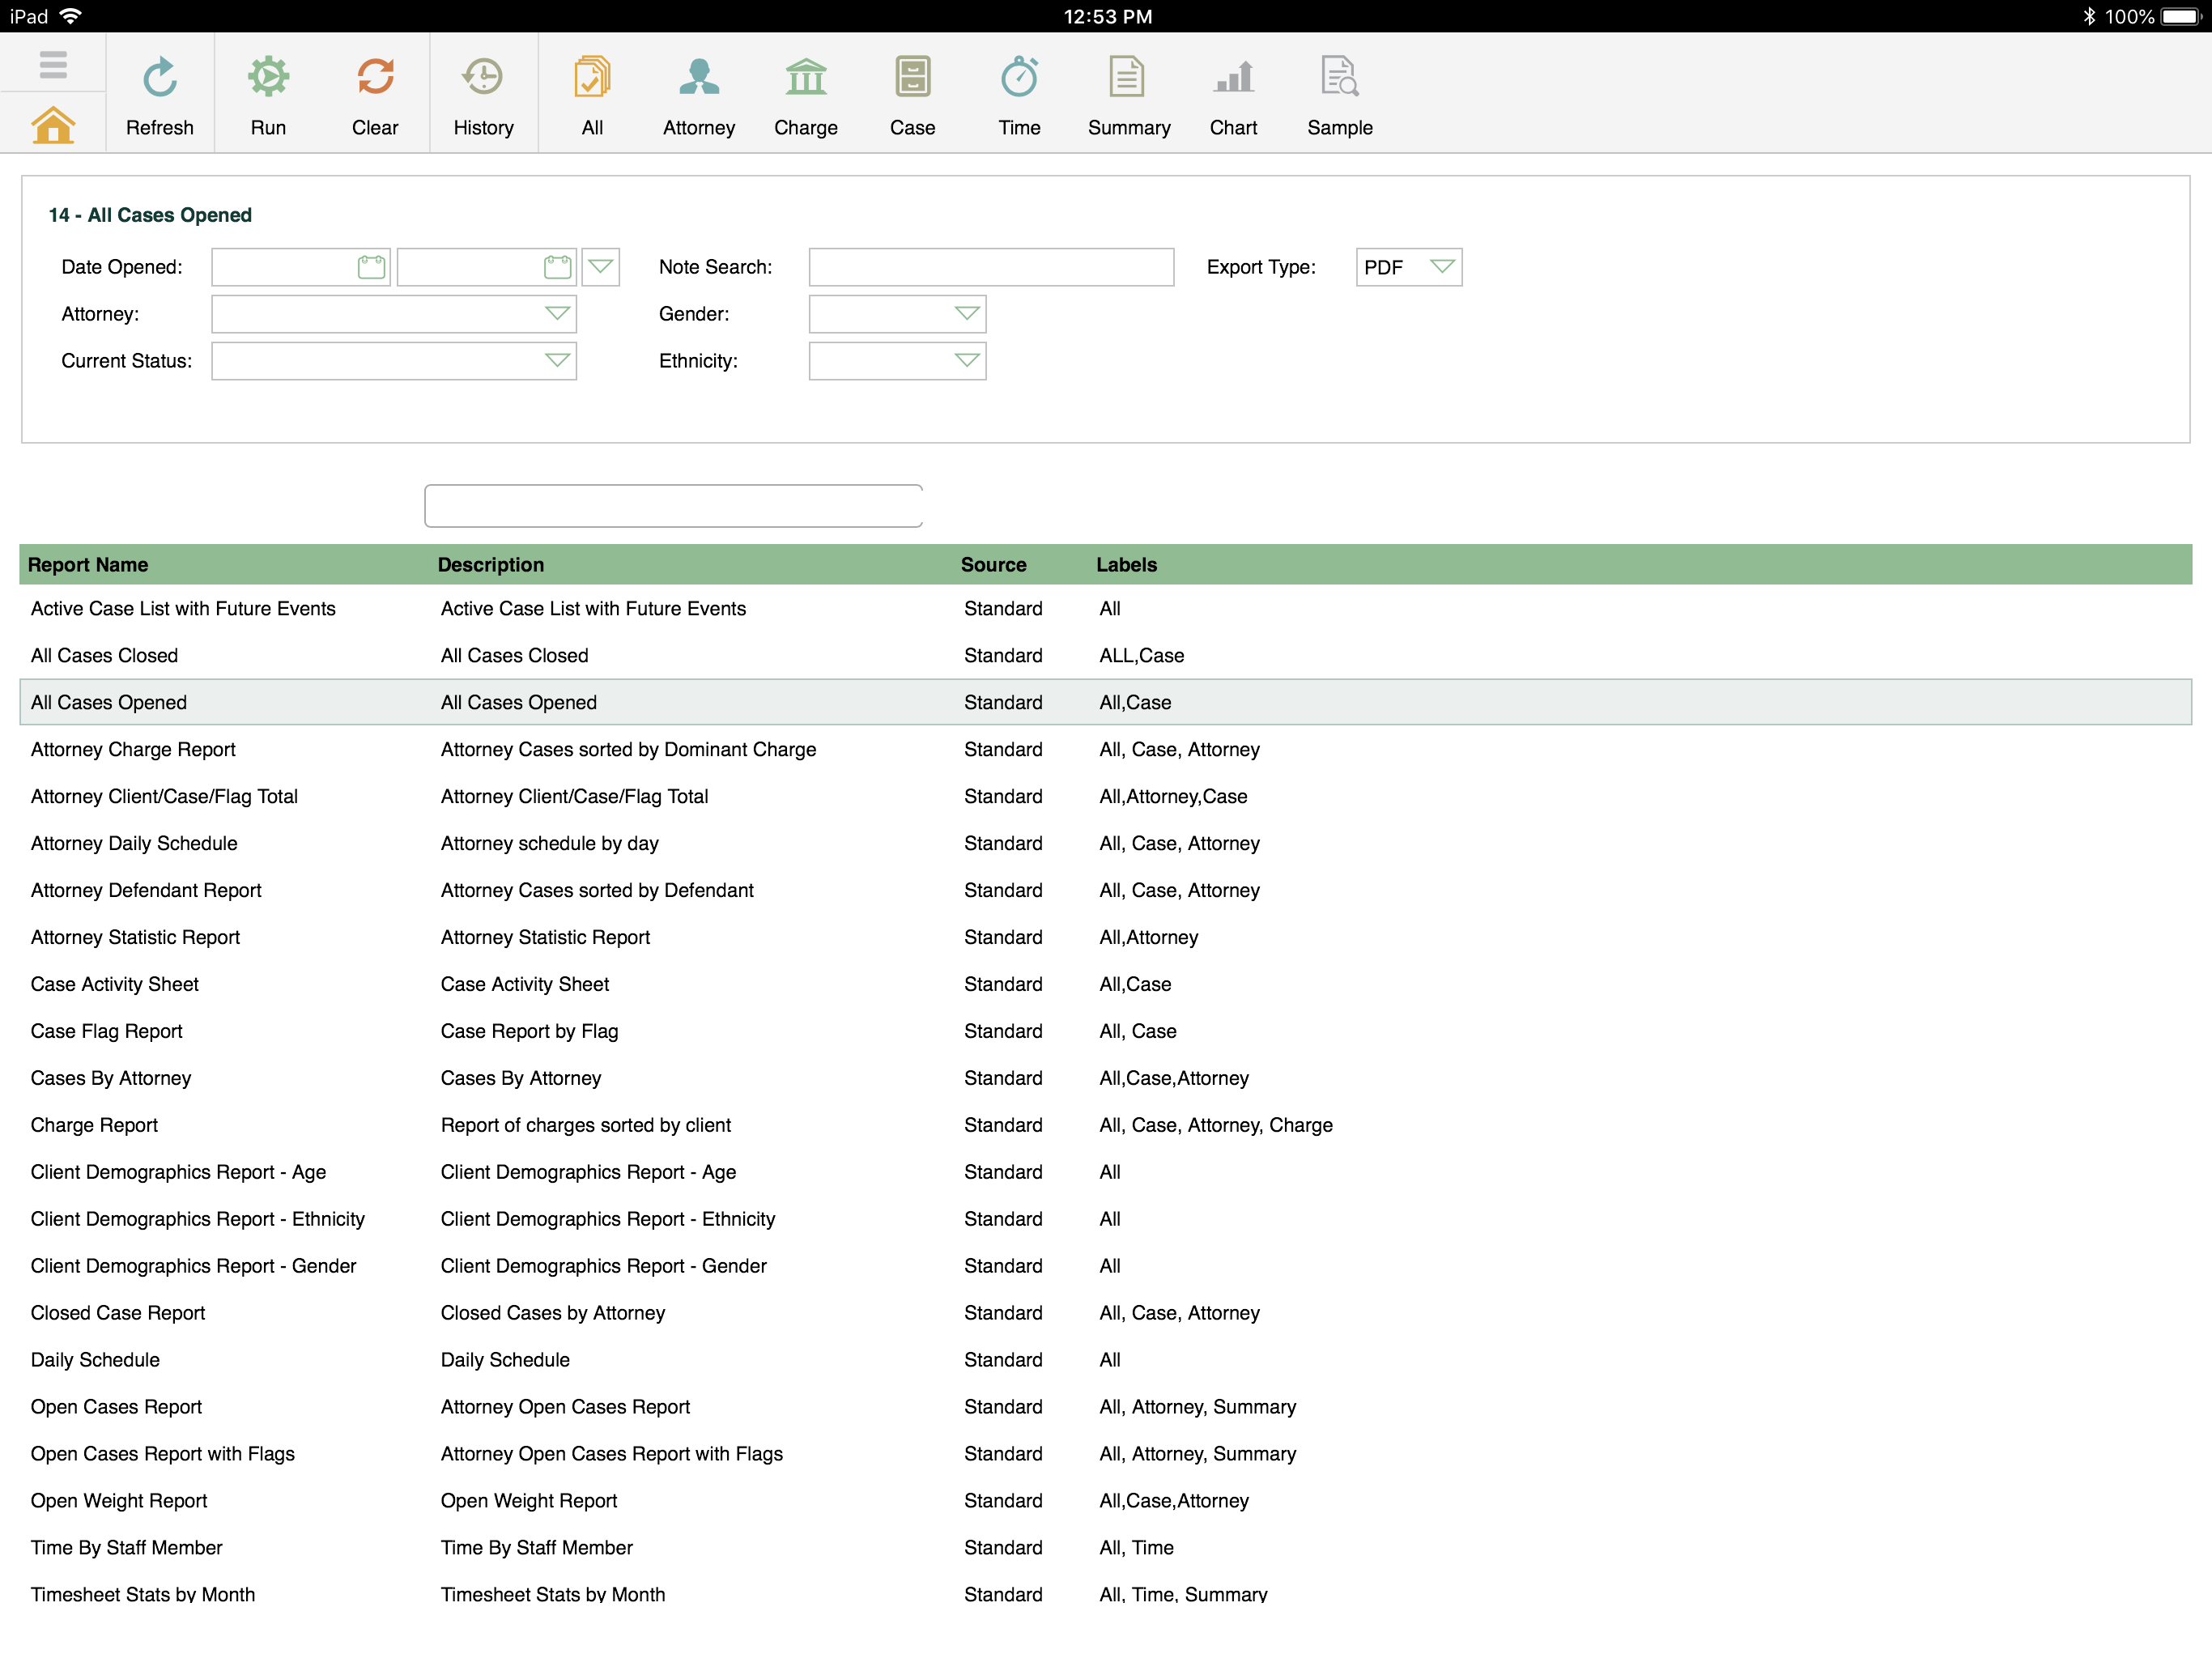Select the Case Flag Report row

[1106, 1031]
